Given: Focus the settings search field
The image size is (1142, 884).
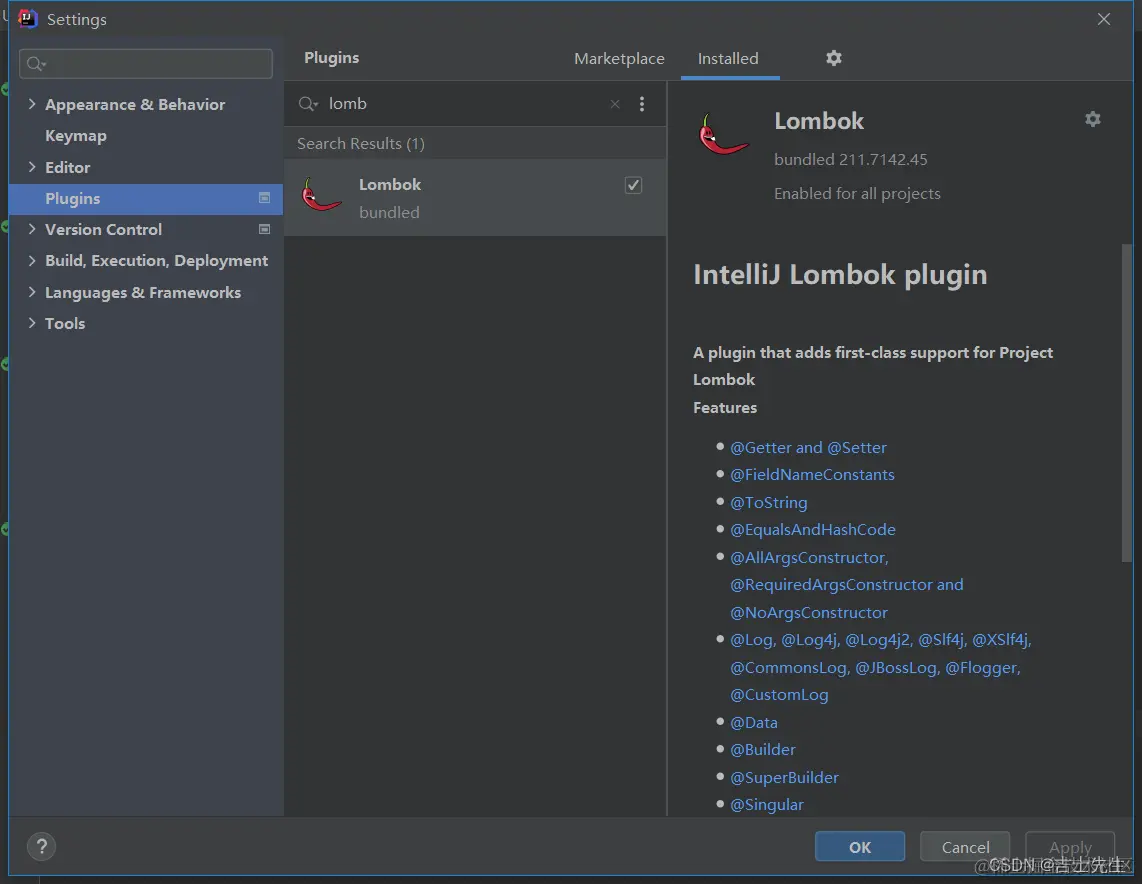Looking at the screenshot, I should [x=146, y=64].
